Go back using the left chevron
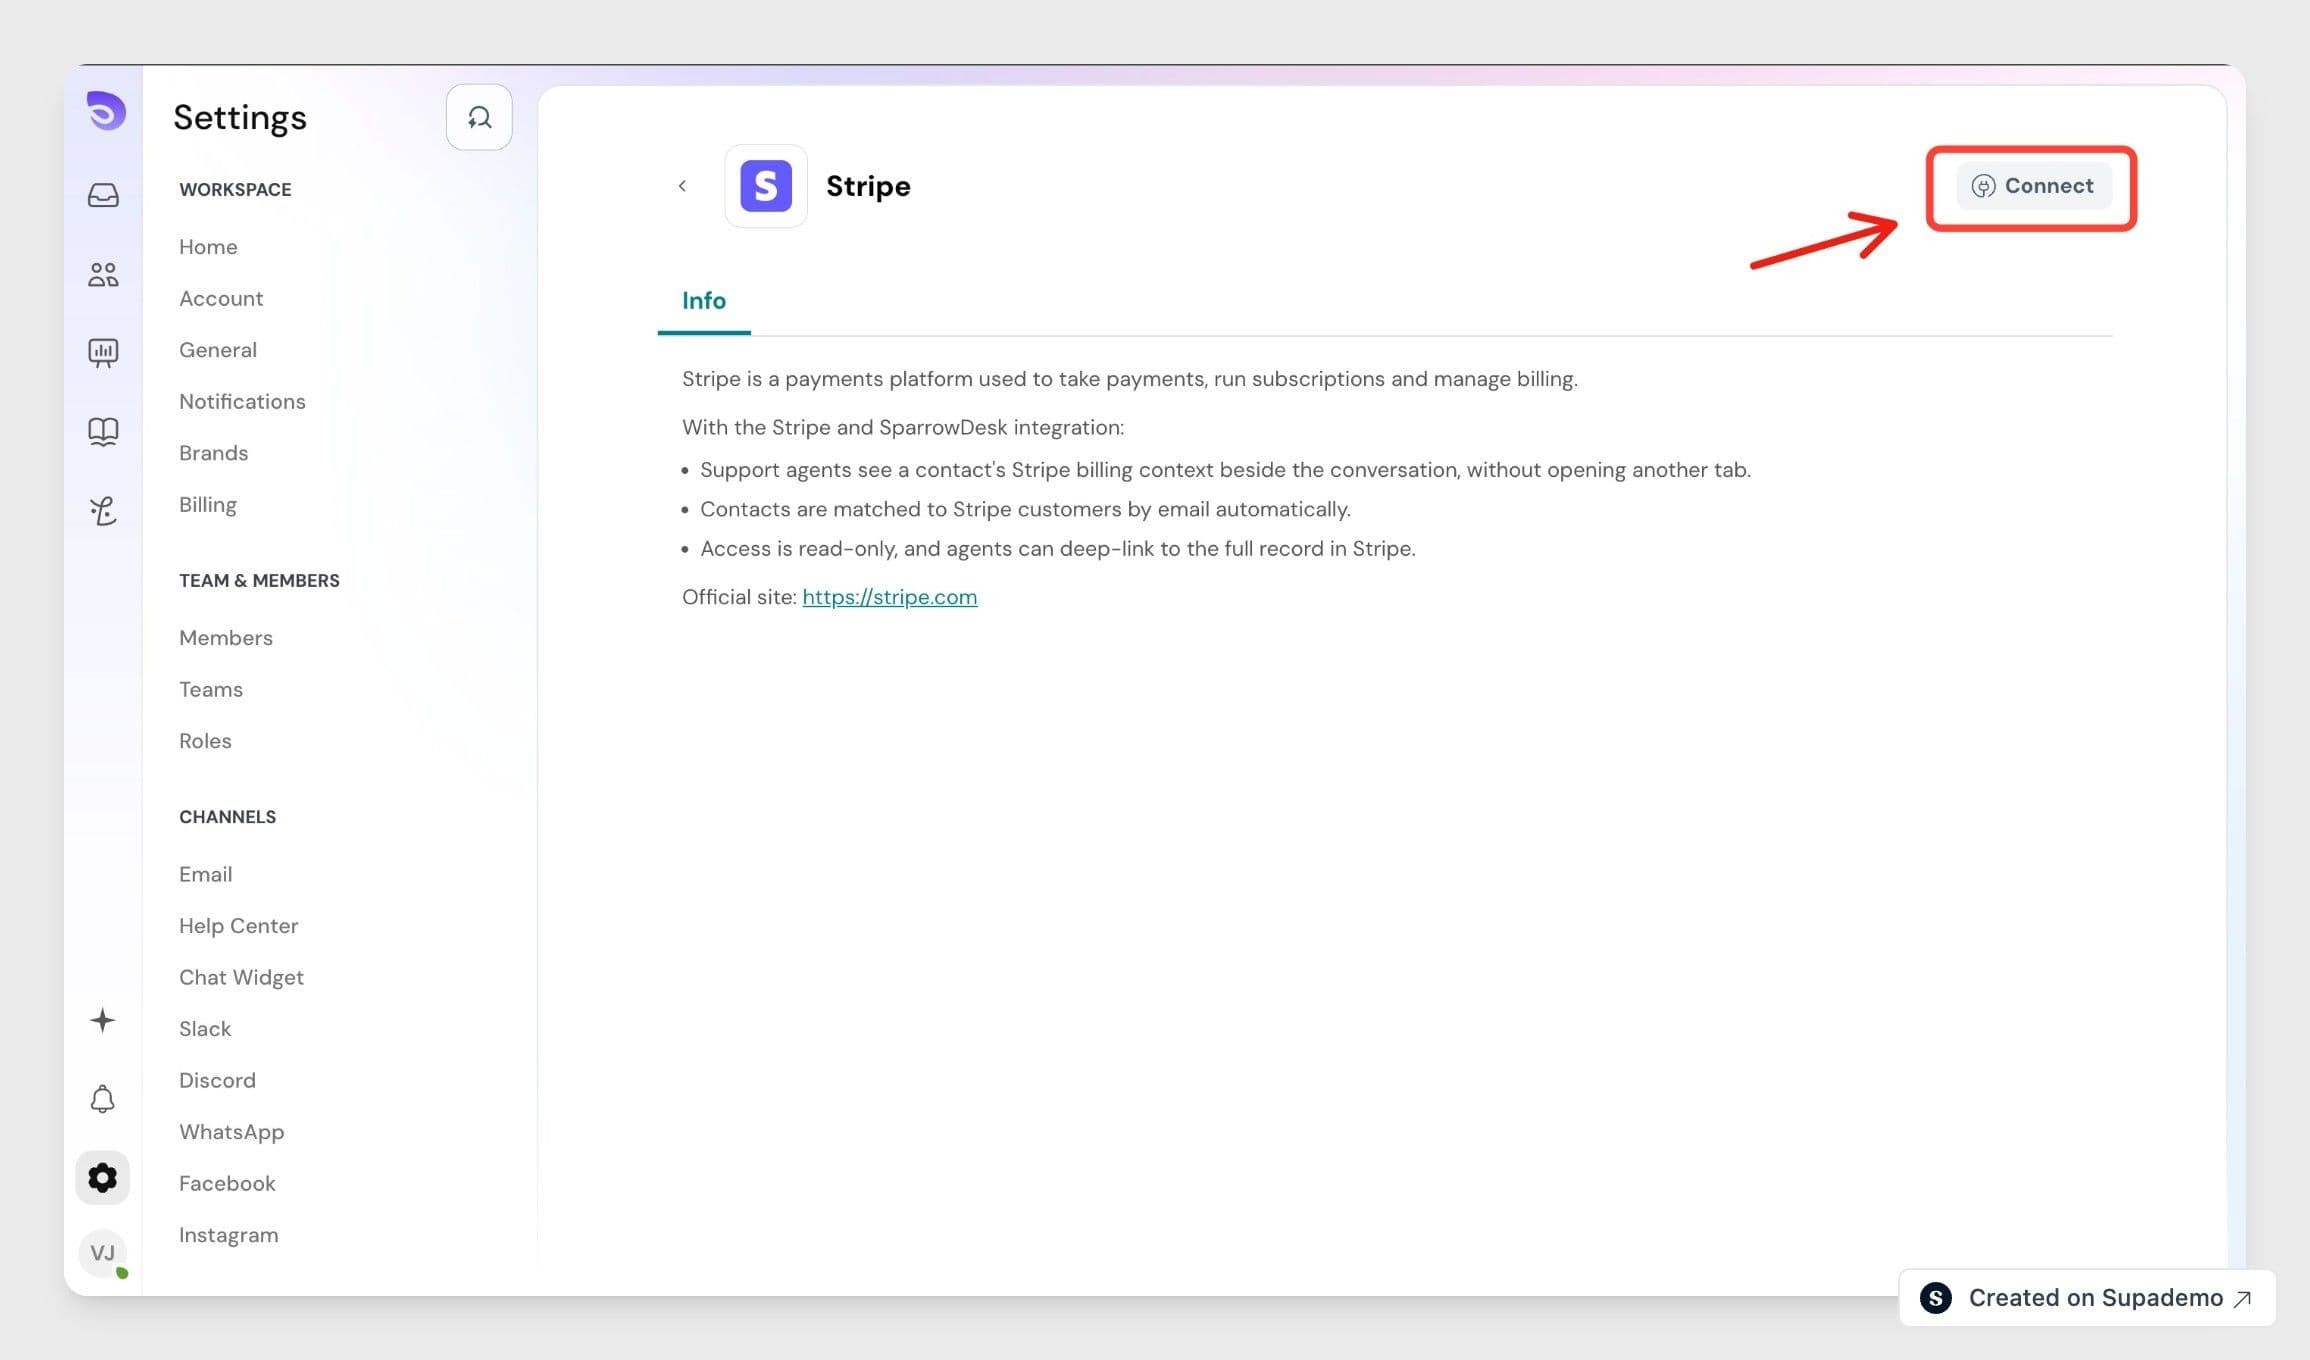Image resolution: width=2310 pixels, height=1360 pixels. 682,186
